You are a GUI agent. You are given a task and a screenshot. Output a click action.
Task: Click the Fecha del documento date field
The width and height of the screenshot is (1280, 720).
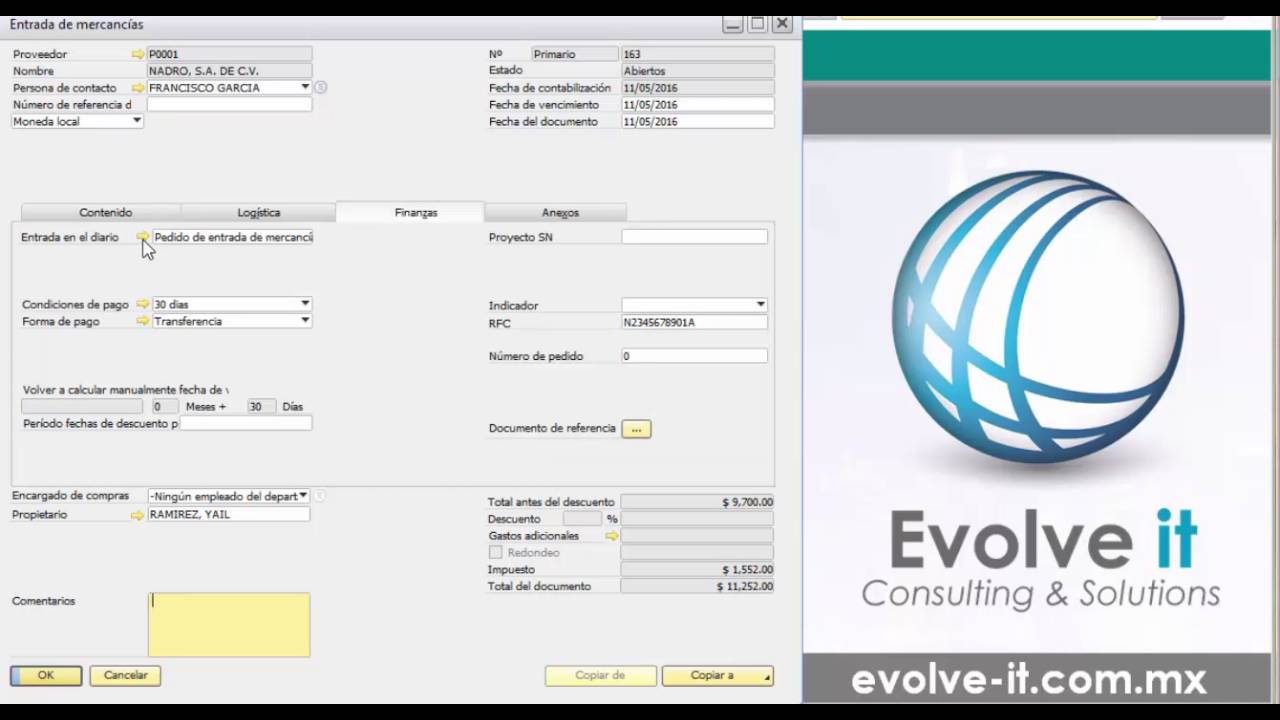pyautogui.click(x=698, y=122)
